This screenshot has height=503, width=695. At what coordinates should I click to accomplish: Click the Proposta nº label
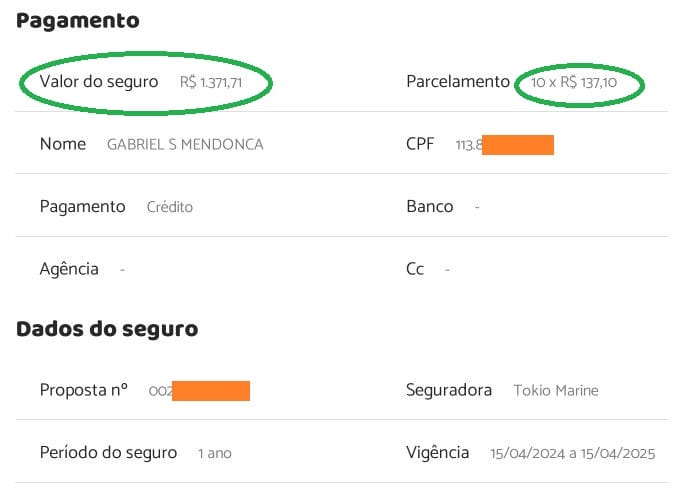point(84,390)
